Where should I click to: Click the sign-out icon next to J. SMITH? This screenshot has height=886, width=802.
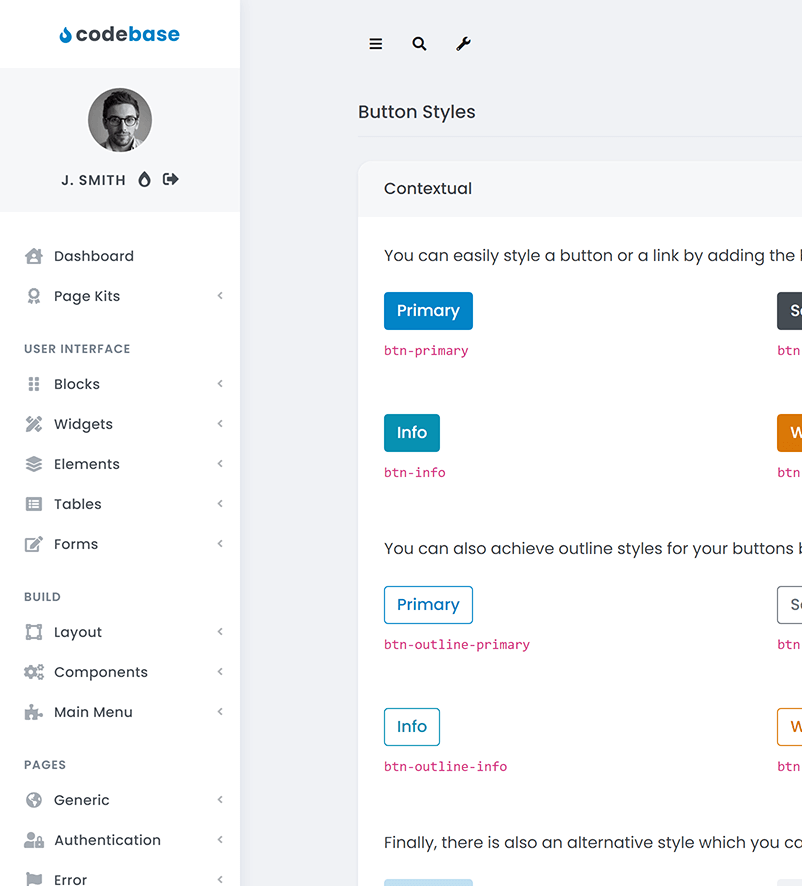[x=170, y=179]
